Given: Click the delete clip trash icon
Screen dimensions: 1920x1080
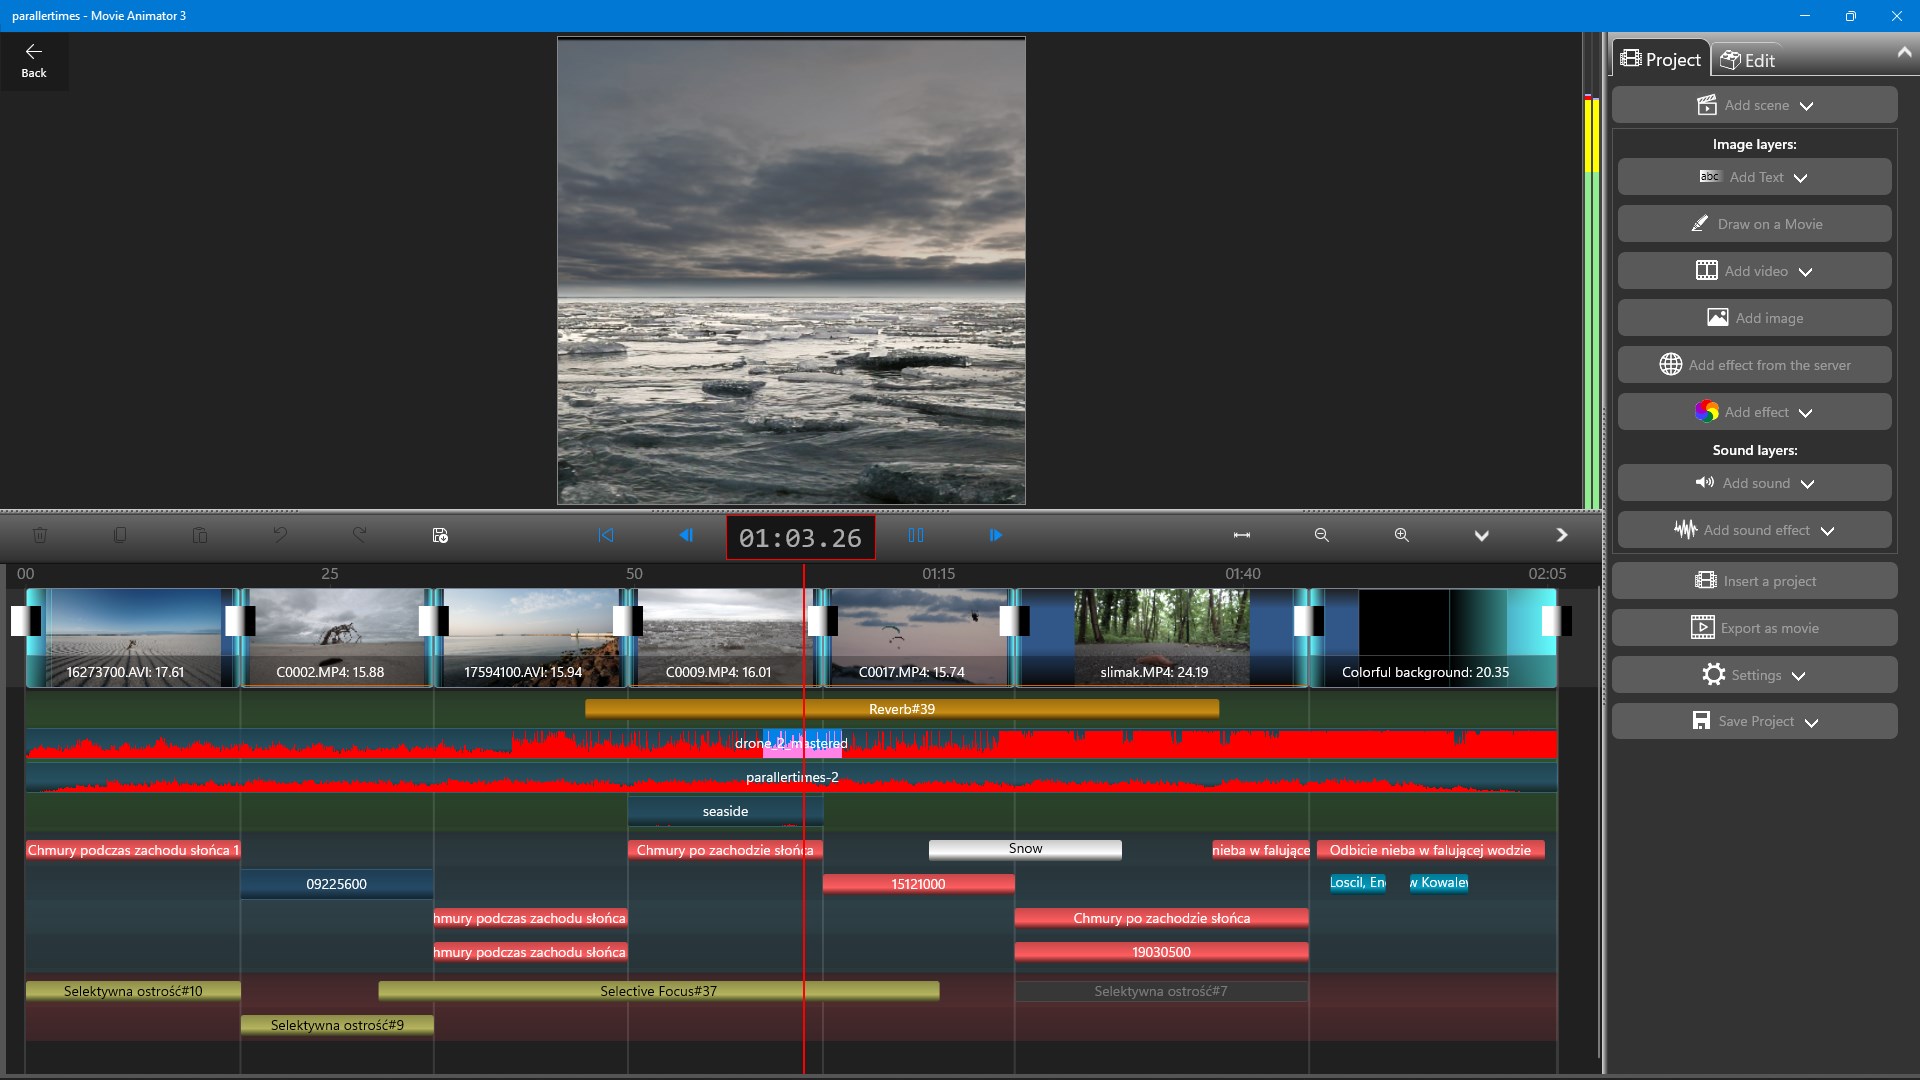Looking at the screenshot, I should coord(40,535).
